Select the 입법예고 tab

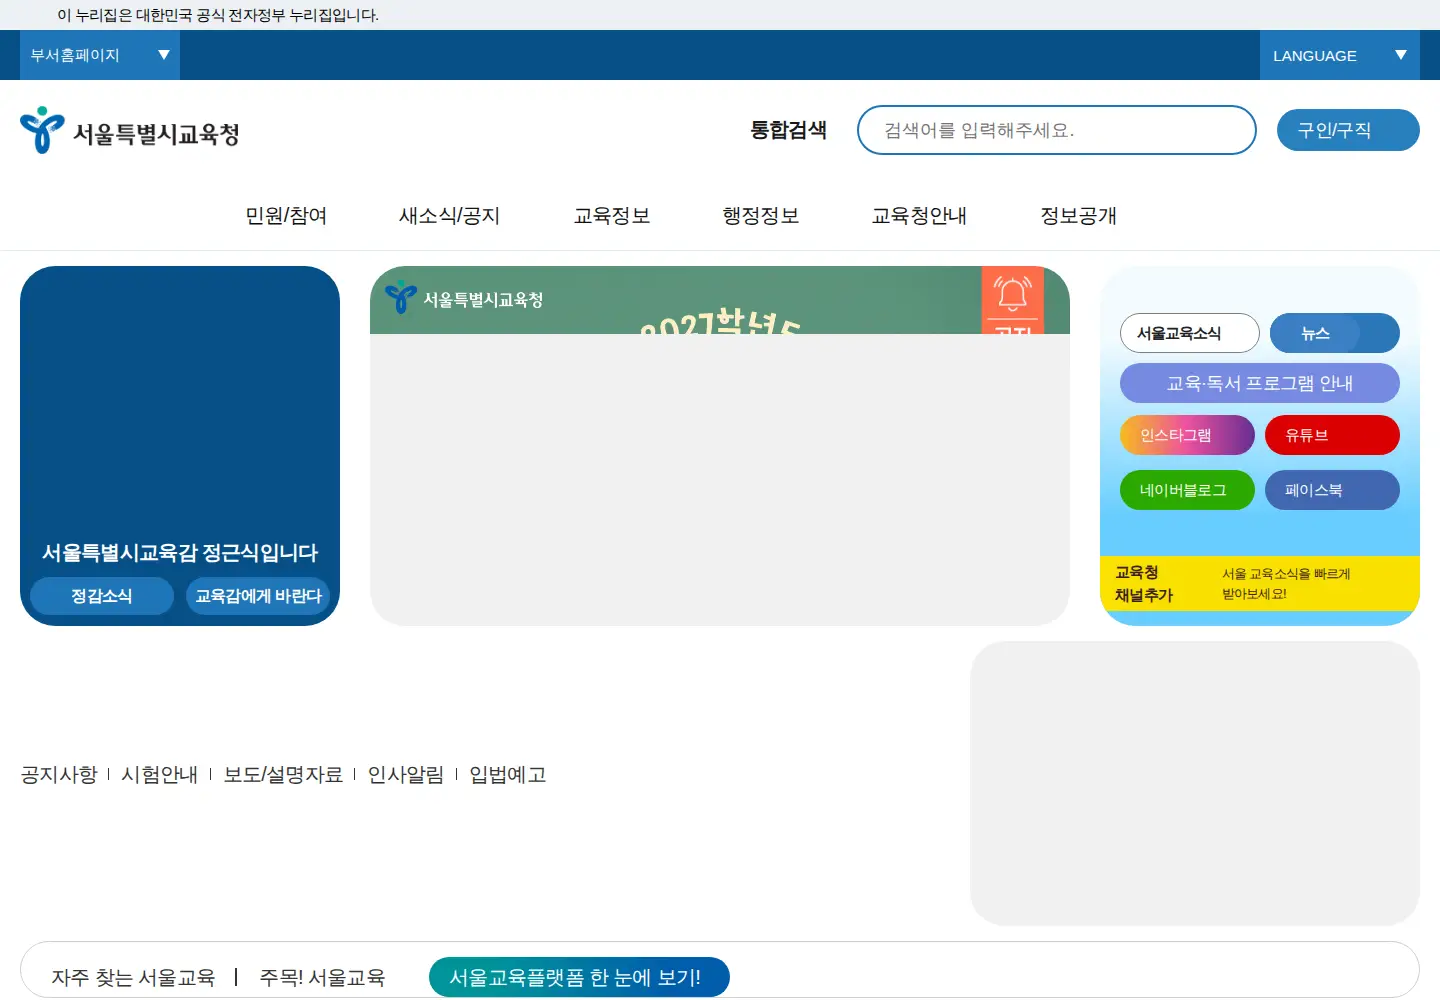(508, 775)
